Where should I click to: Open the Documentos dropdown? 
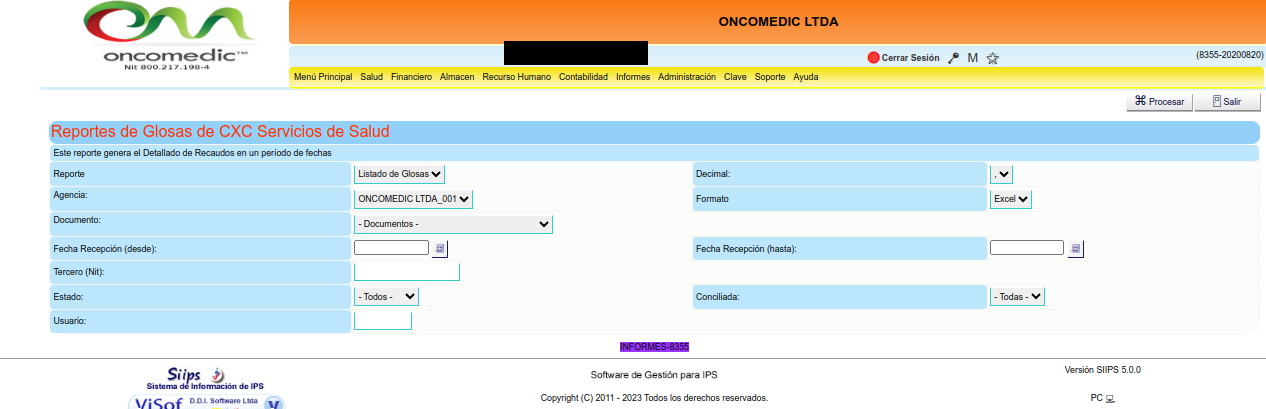(x=453, y=224)
